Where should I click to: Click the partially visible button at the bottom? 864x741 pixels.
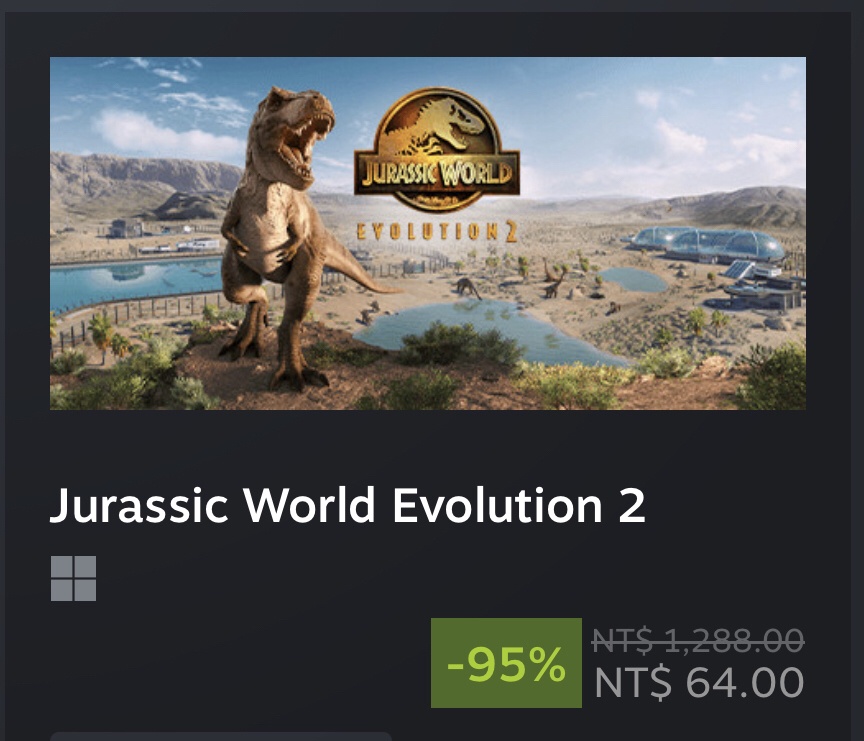(220, 736)
